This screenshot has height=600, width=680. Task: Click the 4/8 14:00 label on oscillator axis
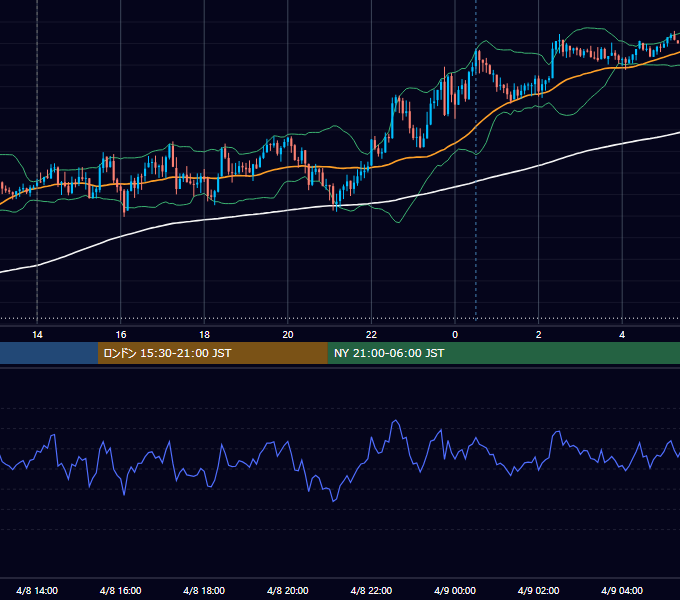tap(37, 590)
